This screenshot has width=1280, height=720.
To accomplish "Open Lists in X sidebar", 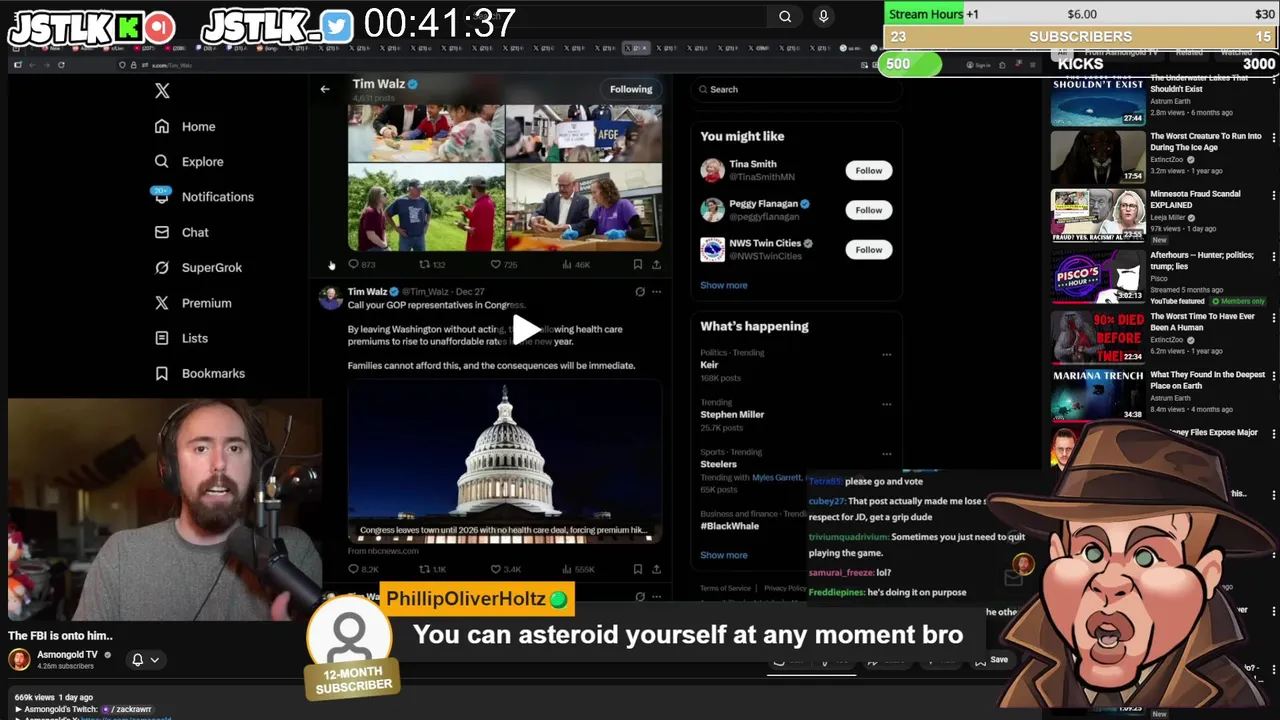I will (181, 338).
